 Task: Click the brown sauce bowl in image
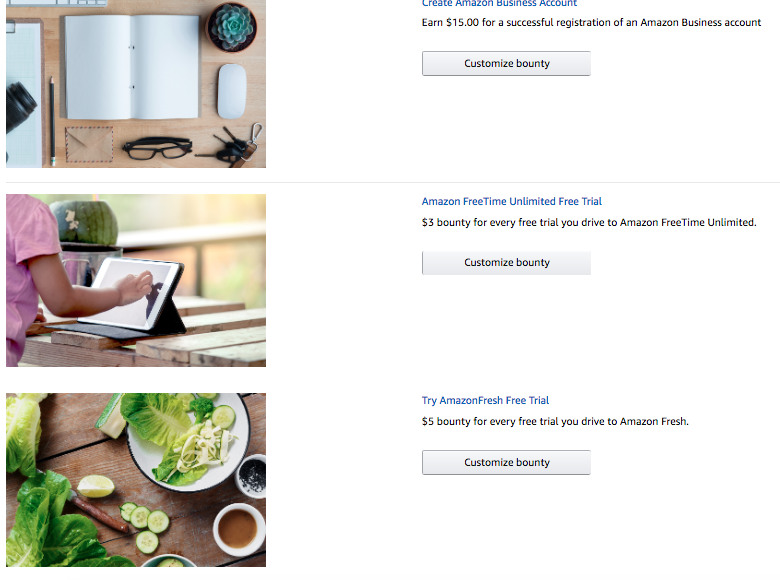[238, 530]
